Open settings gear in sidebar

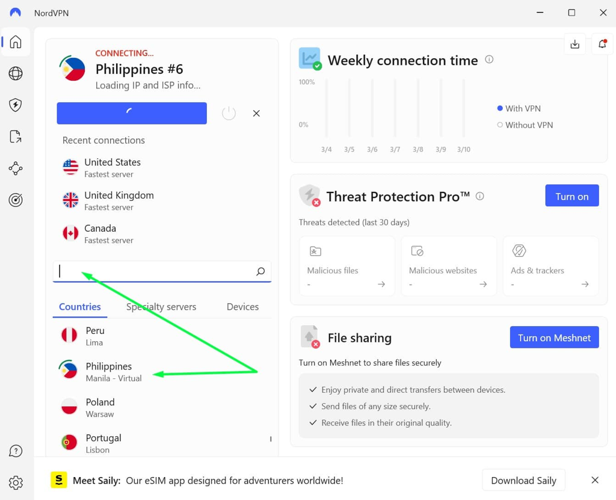click(x=16, y=482)
